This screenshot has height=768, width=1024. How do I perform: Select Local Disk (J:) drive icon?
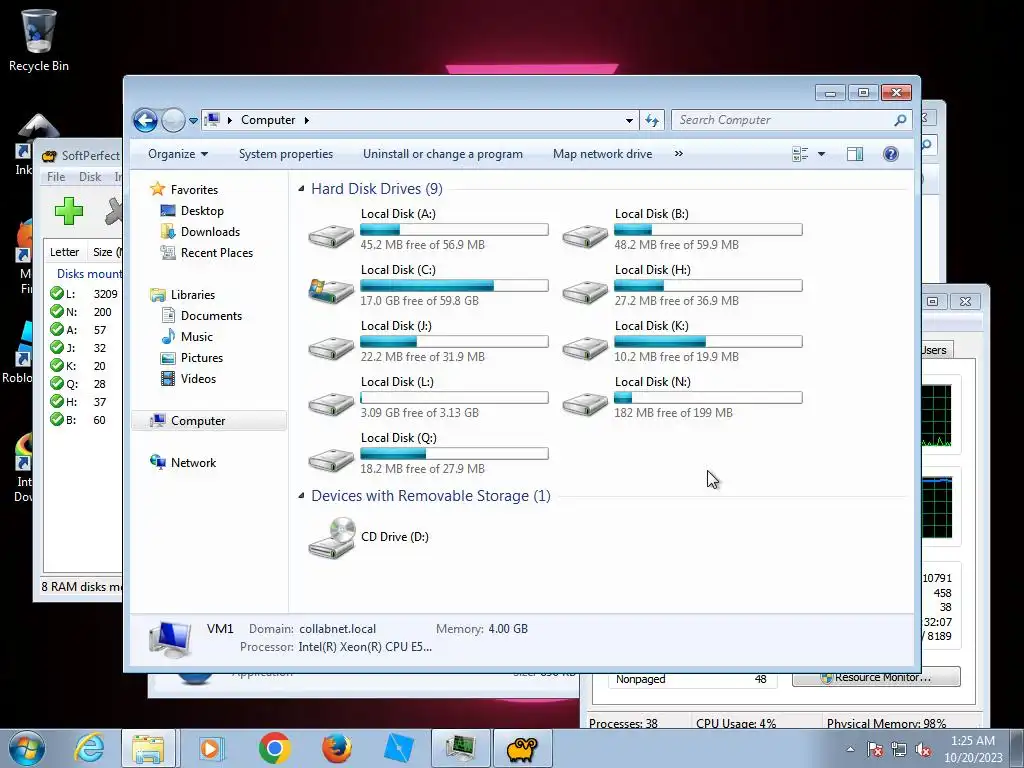(x=331, y=347)
